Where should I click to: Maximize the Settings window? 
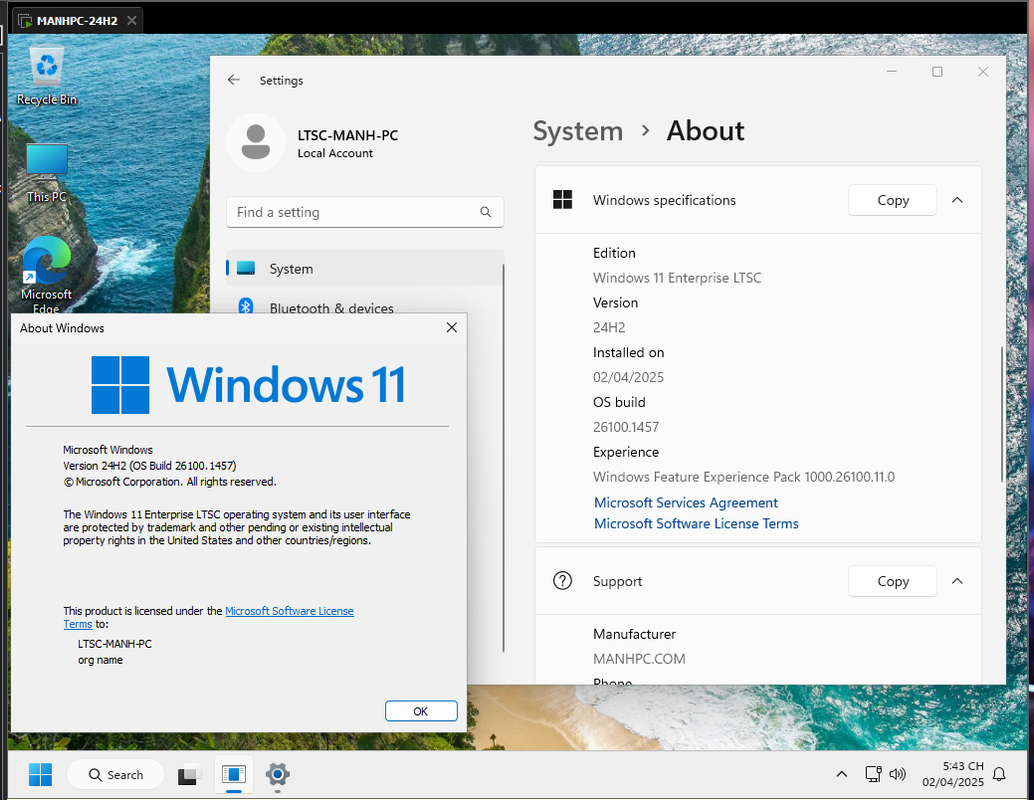(937, 71)
